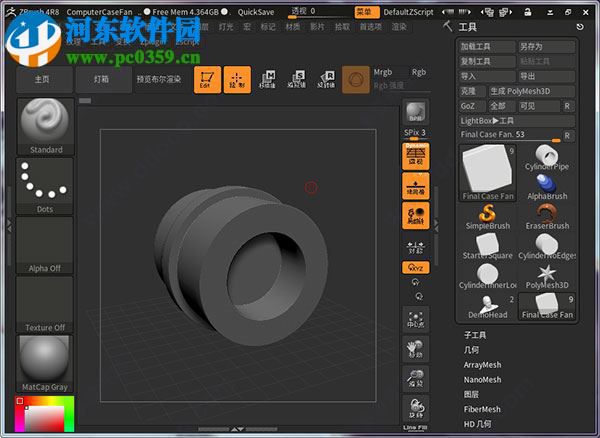
Task: Click QuickSave in the title bar
Action: click(256, 12)
